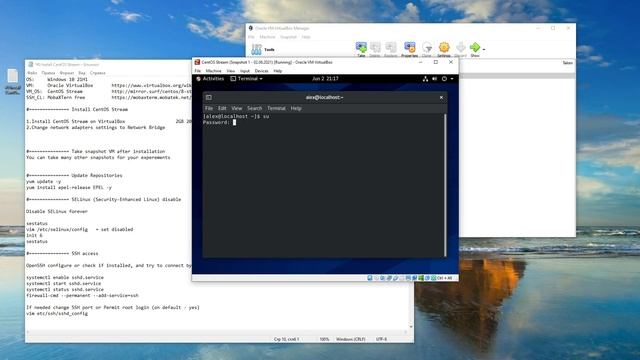Click hard disk activity icon in VM status bar
Viewport: 640px width, 360px height.
[370, 278]
